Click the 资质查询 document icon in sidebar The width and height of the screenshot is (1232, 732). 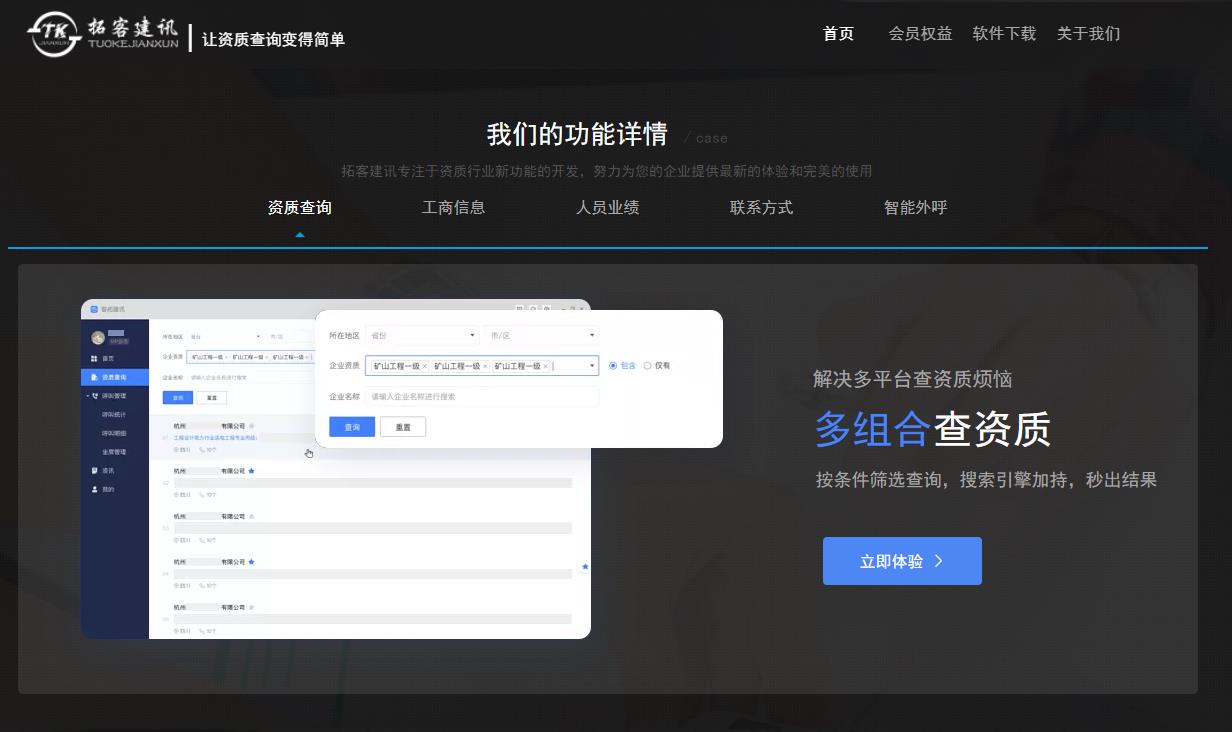[95, 377]
